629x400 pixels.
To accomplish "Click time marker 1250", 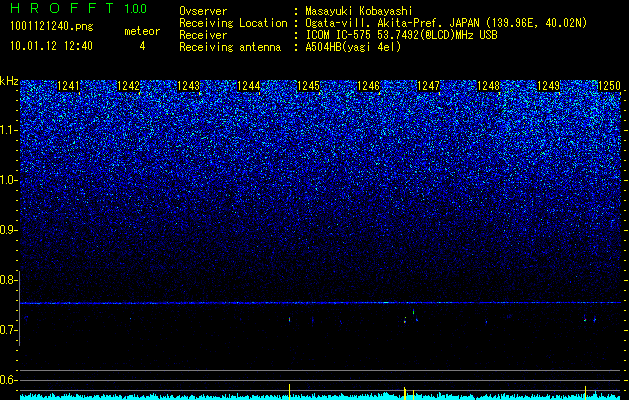I will click(609, 85).
